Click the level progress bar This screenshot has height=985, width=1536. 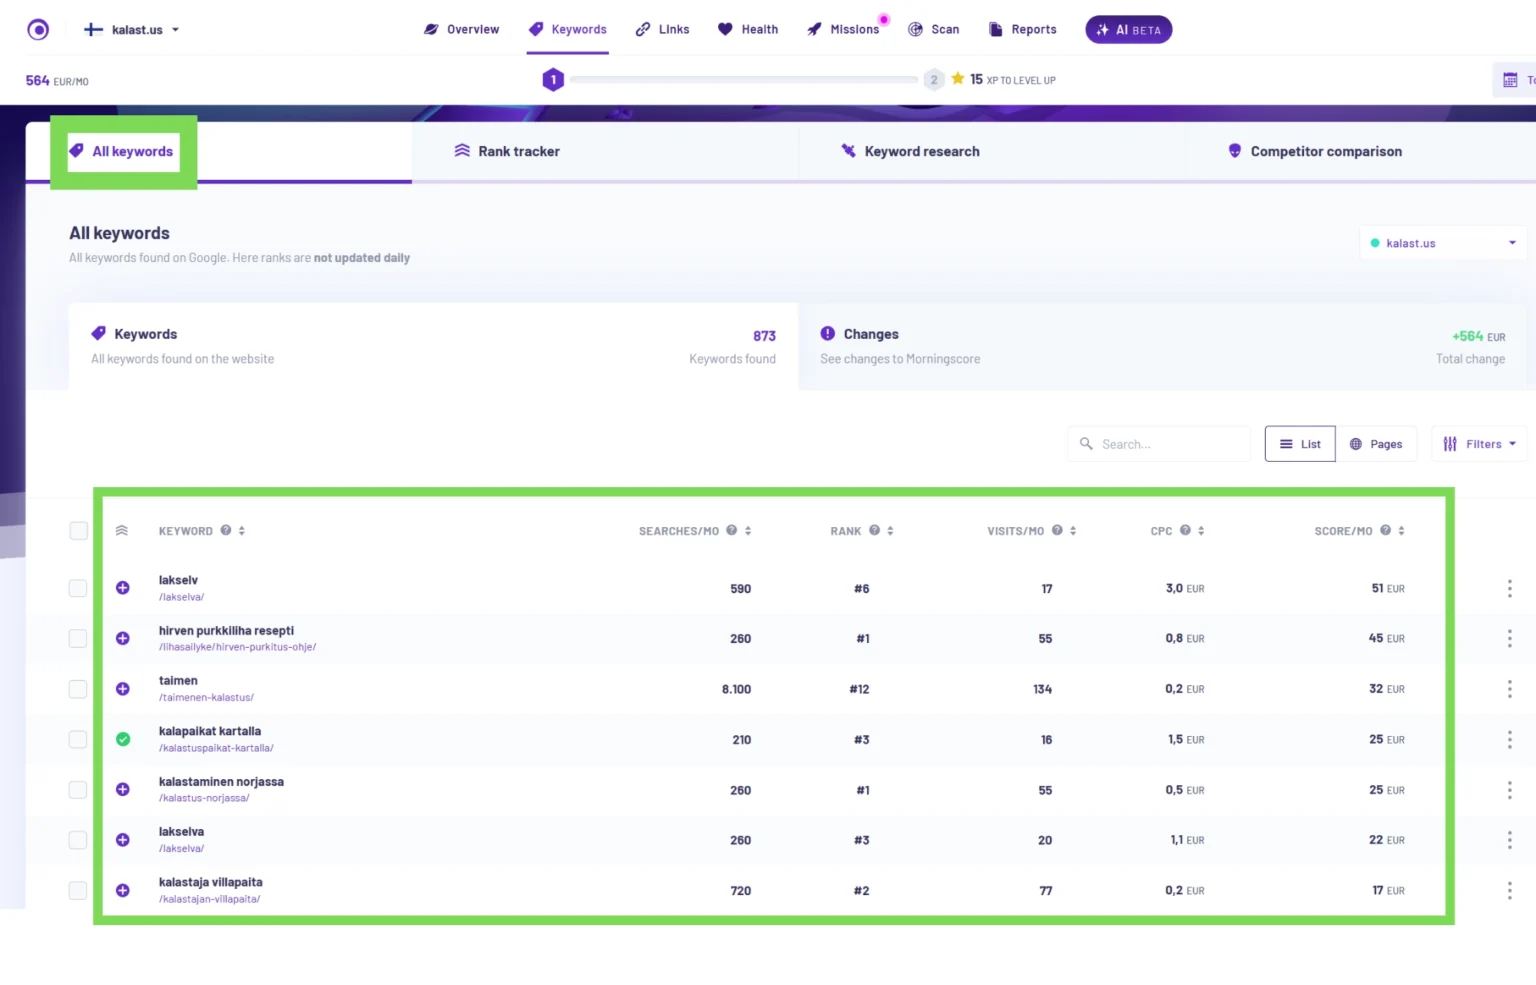[743, 80]
